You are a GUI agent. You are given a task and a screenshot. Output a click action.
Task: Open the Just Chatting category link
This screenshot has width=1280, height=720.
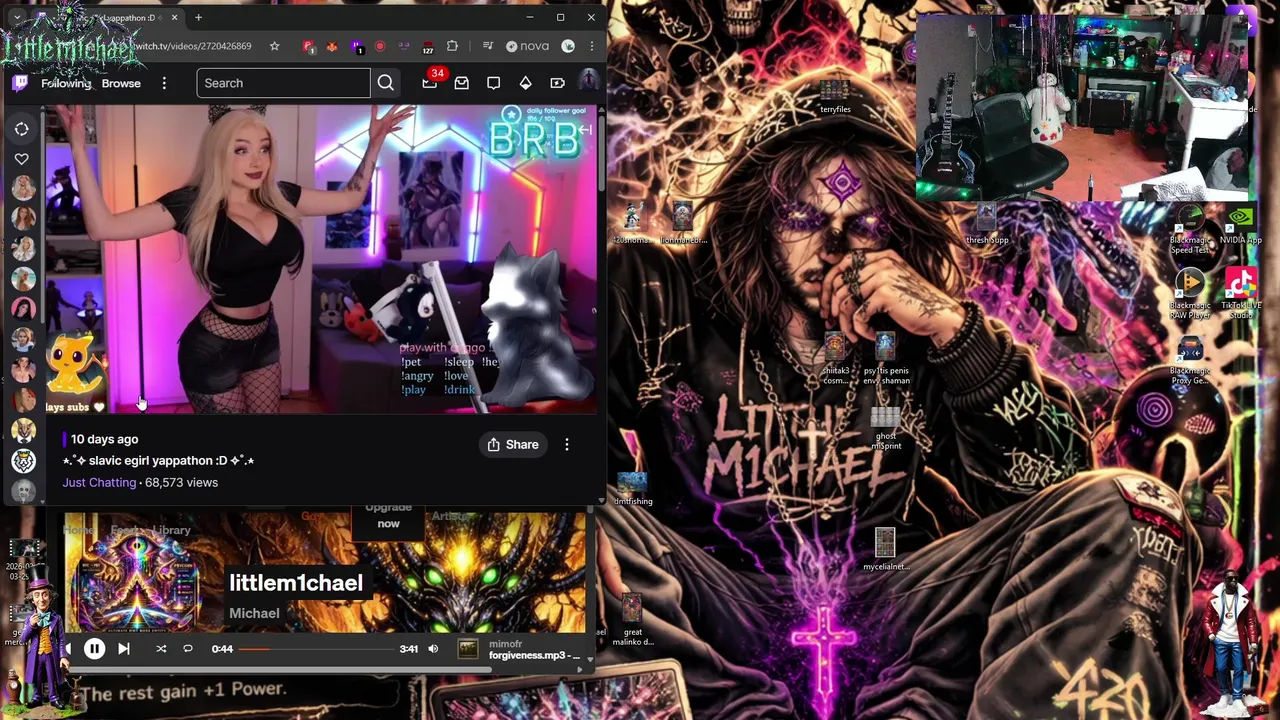[99, 482]
